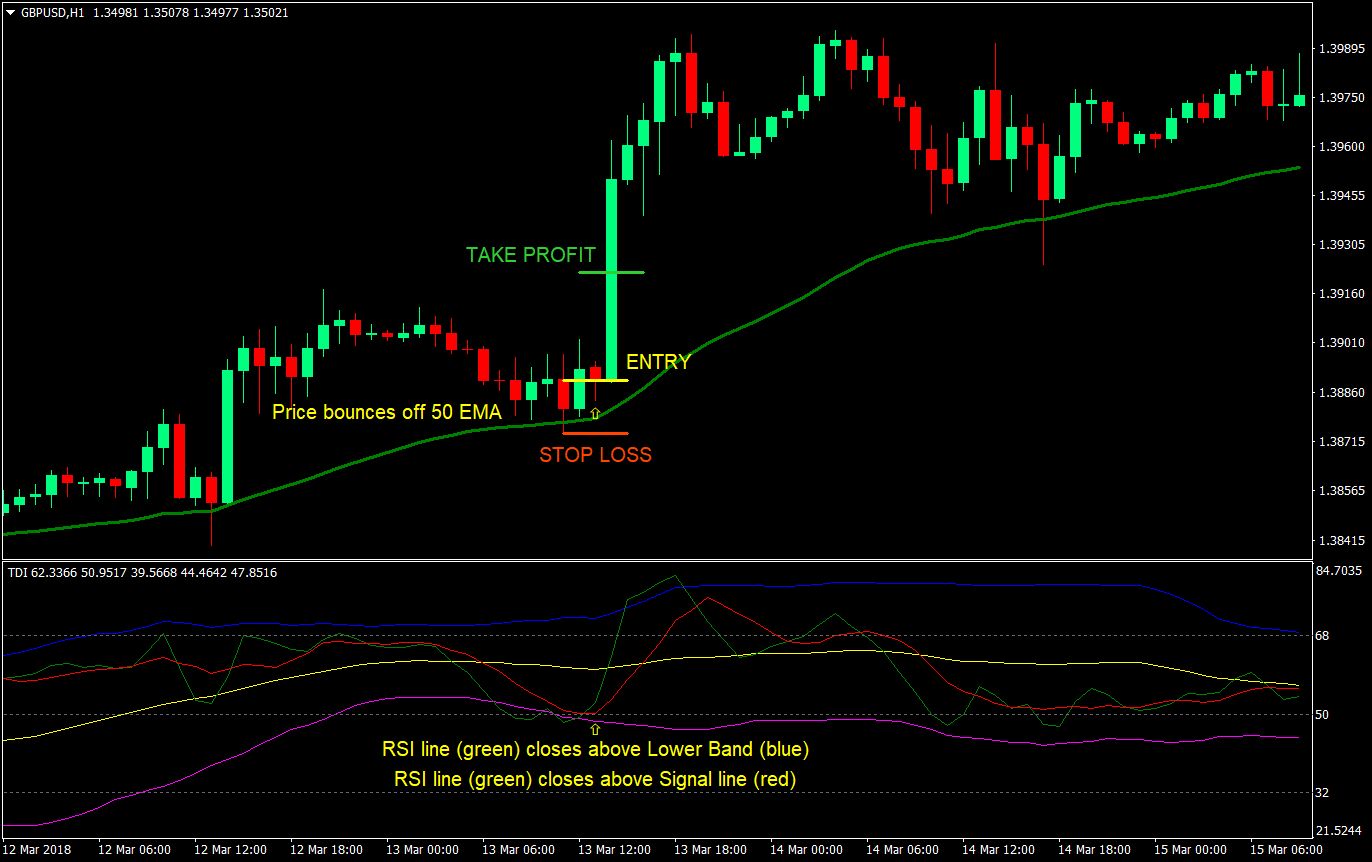Open the symbol dropdown arrow beside GBPUSD
The image size is (1372, 862).
click(8, 13)
